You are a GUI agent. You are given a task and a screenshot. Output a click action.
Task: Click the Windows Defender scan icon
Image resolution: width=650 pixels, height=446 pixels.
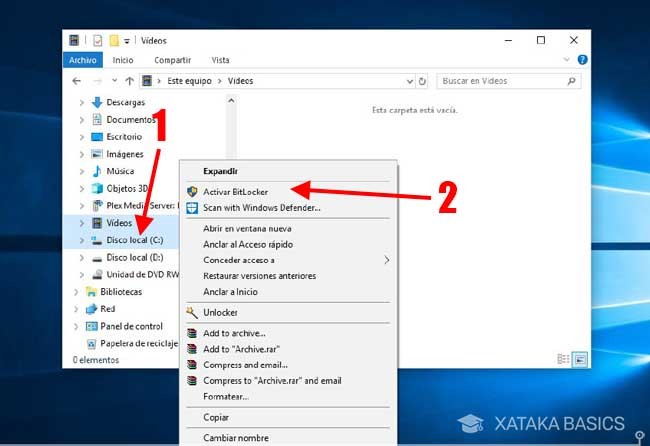pyautogui.click(x=192, y=208)
